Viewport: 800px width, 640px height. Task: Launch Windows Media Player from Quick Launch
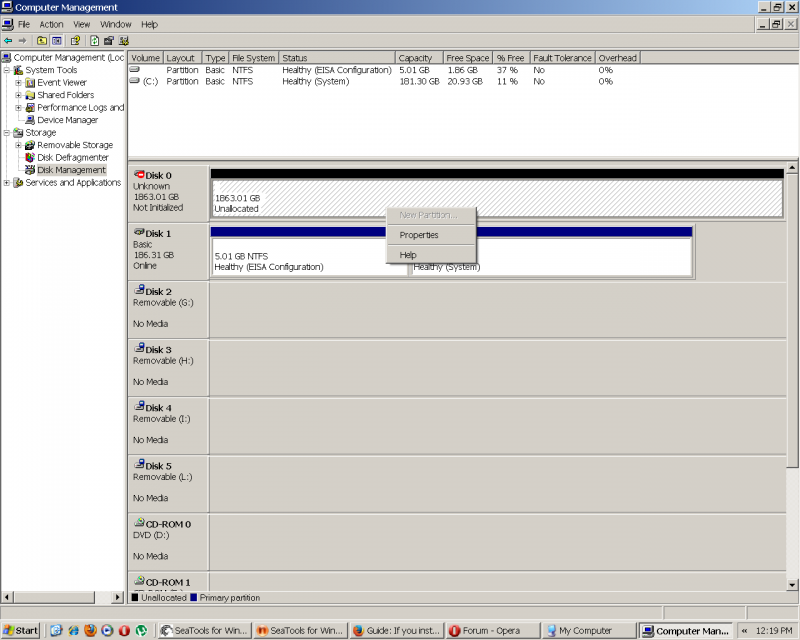(x=107, y=630)
